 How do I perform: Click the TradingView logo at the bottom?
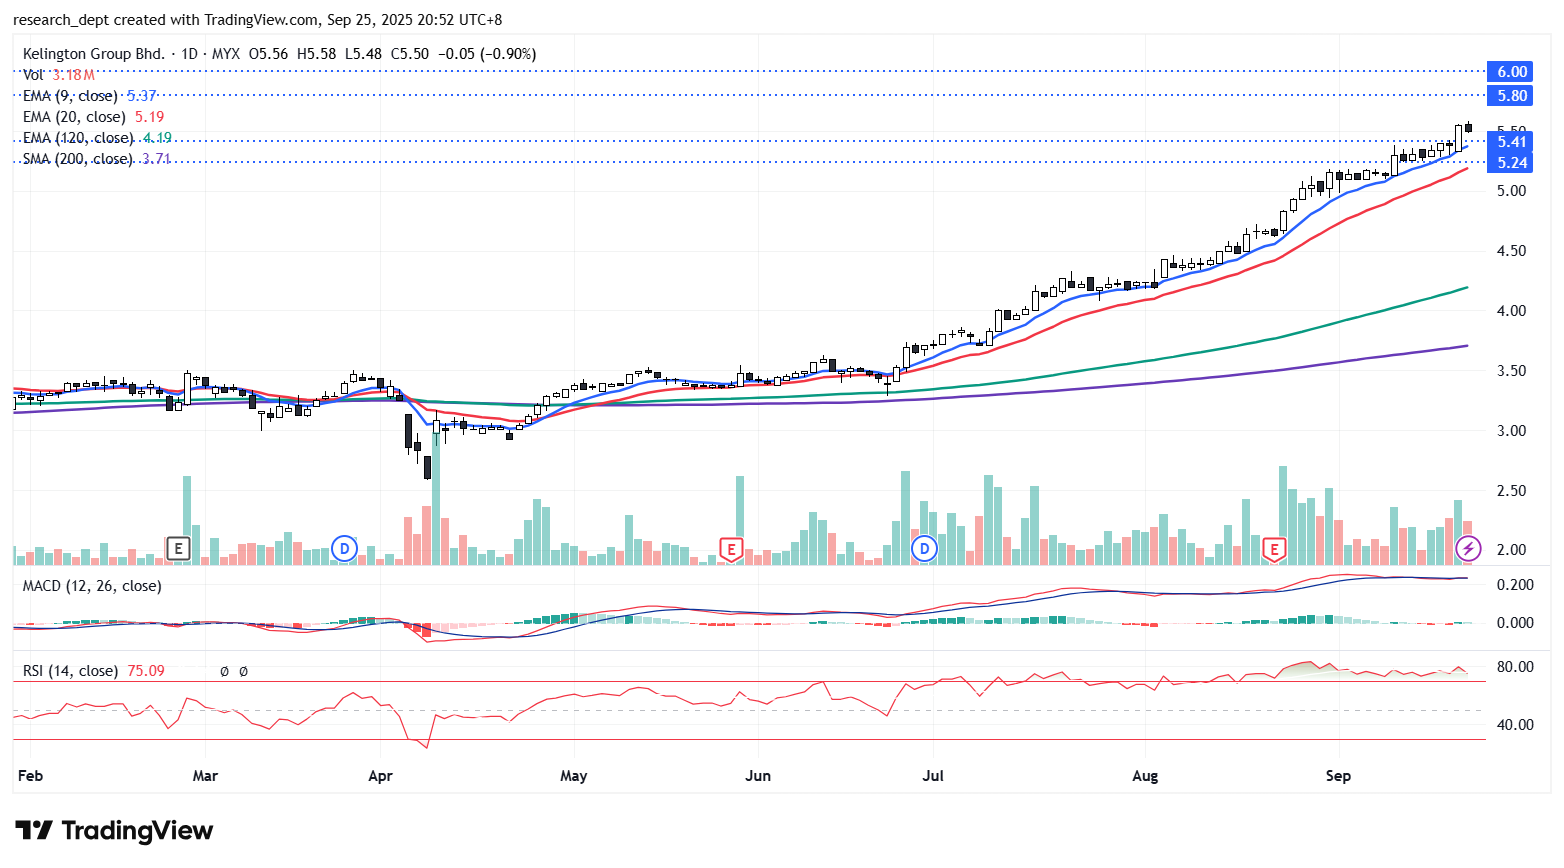click(114, 831)
